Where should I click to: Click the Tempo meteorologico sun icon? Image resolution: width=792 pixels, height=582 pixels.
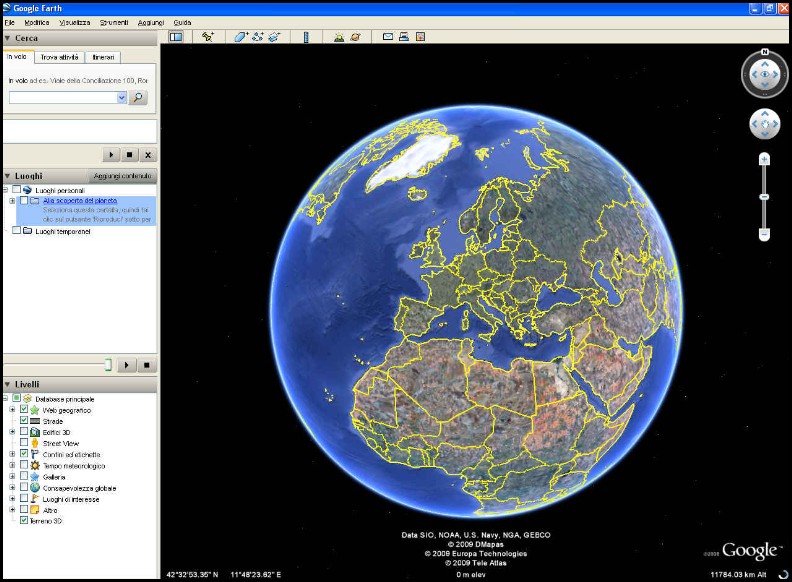pos(34,465)
